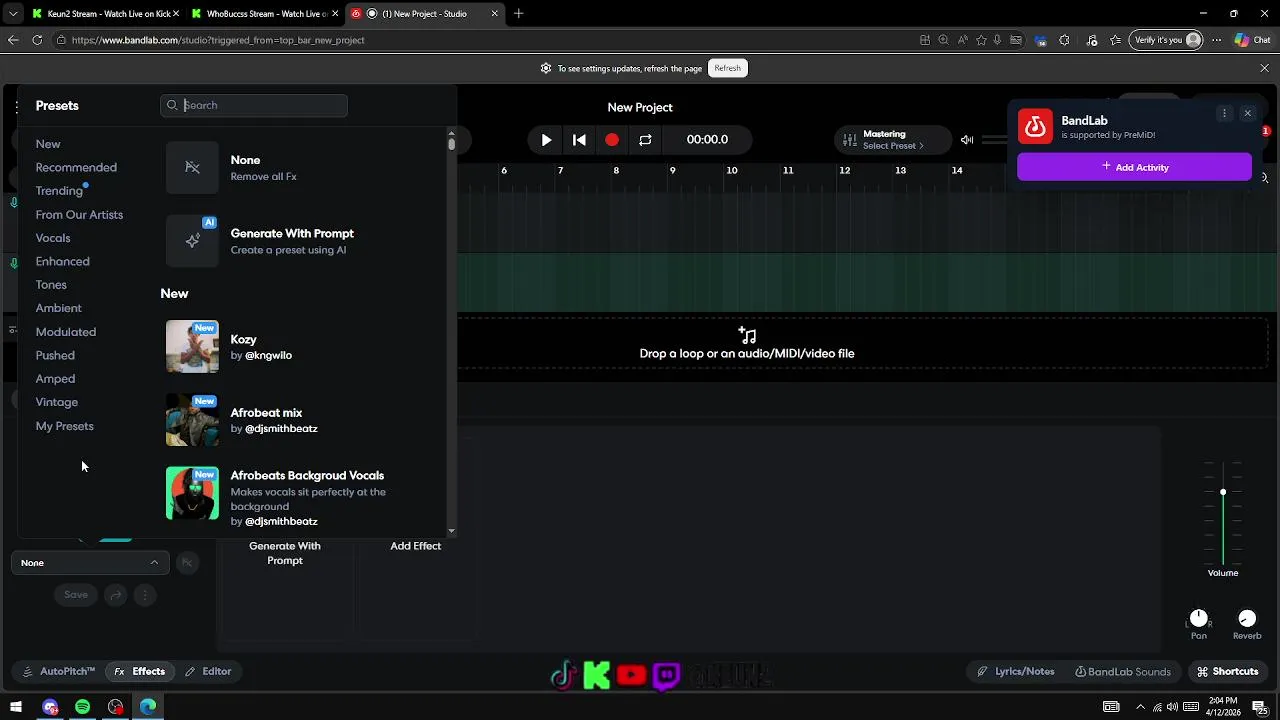The height and width of the screenshot is (720, 1280).
Task: Open preset more options three-dot icon
Action: tap(145, 595)
